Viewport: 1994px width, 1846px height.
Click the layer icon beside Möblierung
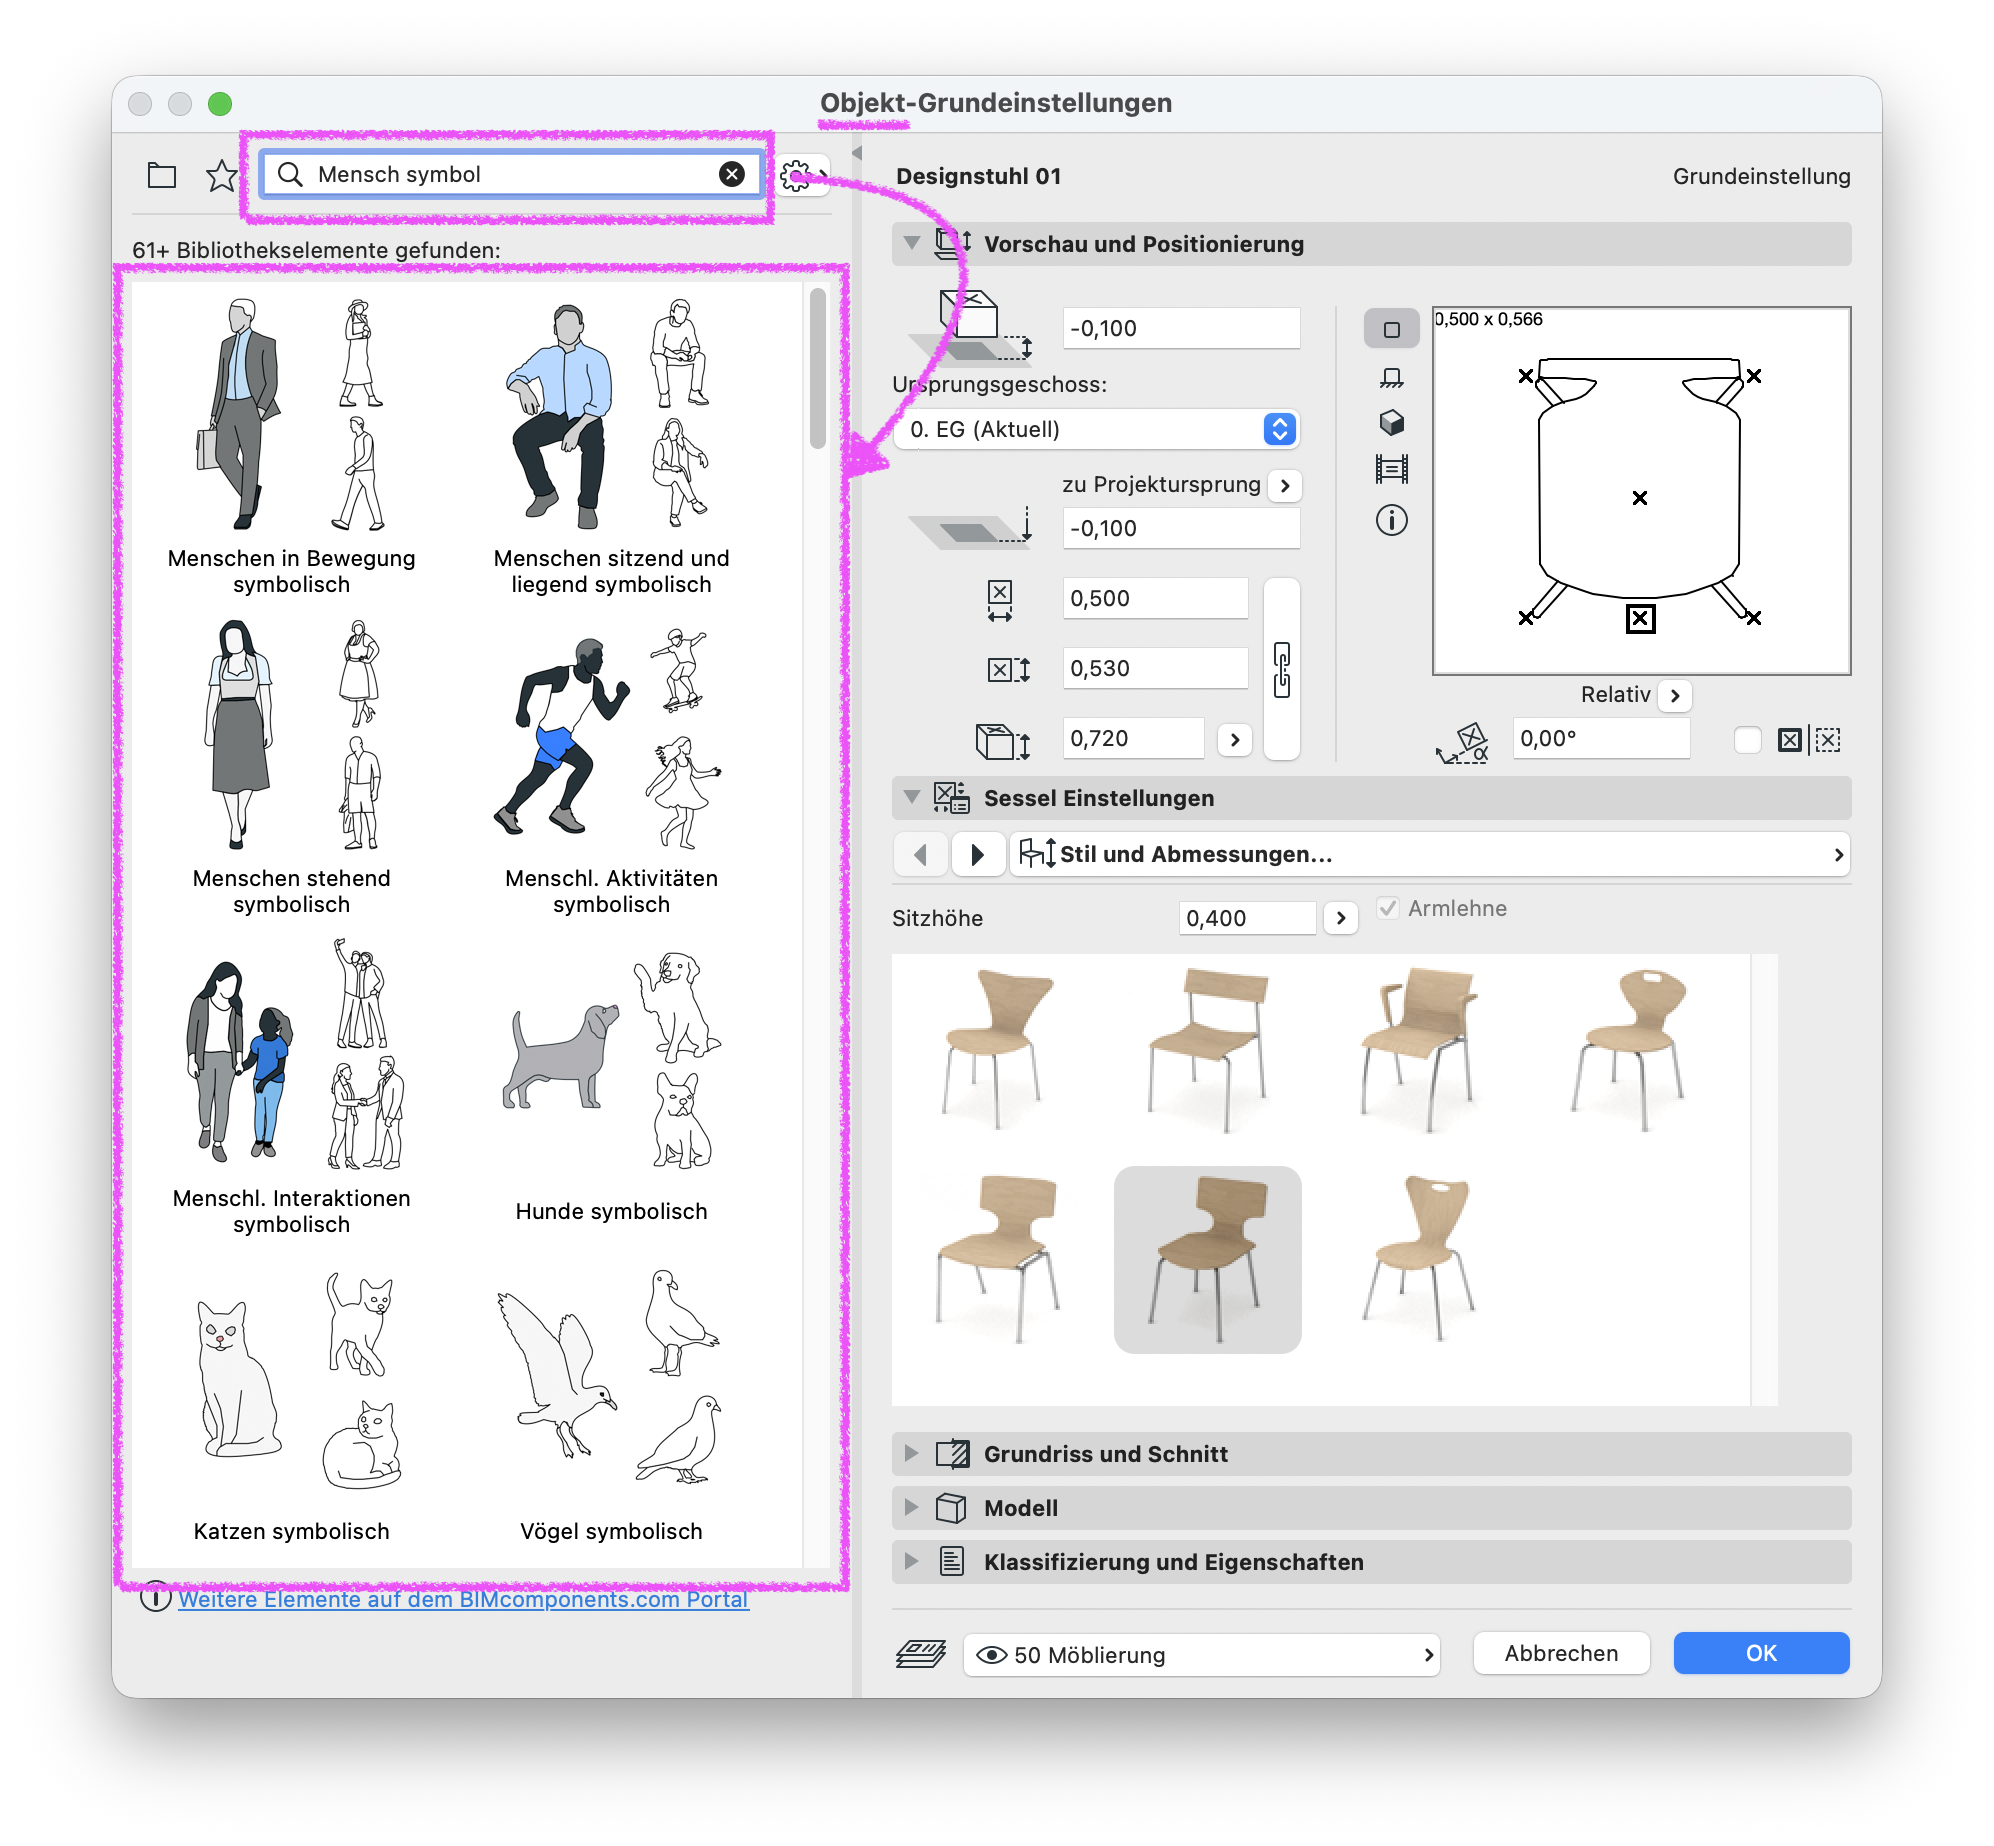921,1655
